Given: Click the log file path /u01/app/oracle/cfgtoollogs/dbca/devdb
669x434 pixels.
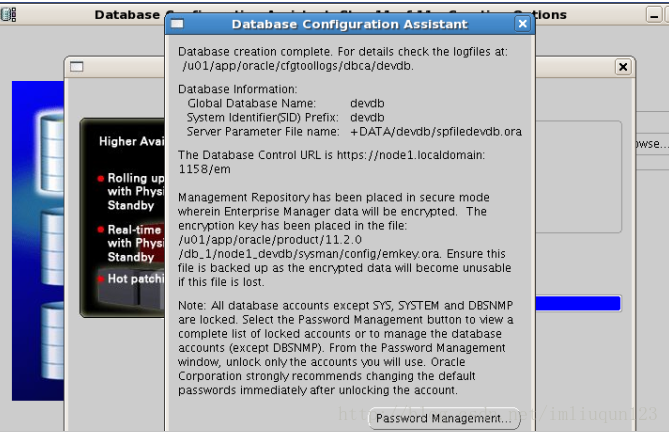Looking at the screenshot, I should point(298,66).
